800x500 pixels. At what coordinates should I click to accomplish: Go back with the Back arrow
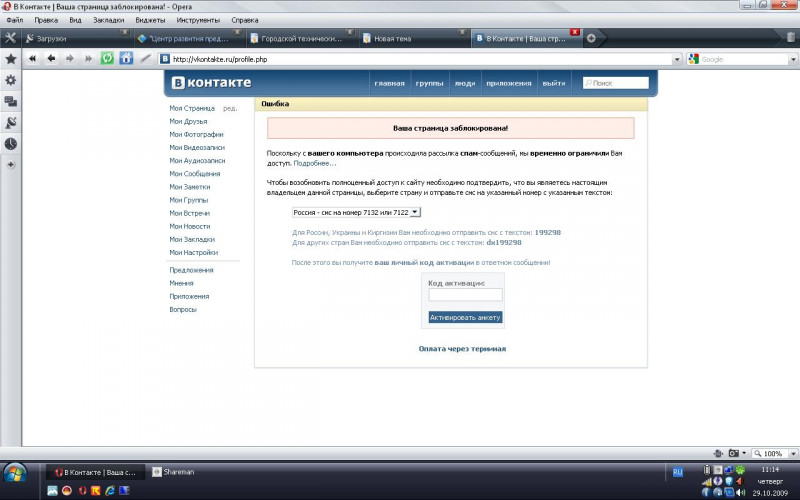click(x=51, y=59)
